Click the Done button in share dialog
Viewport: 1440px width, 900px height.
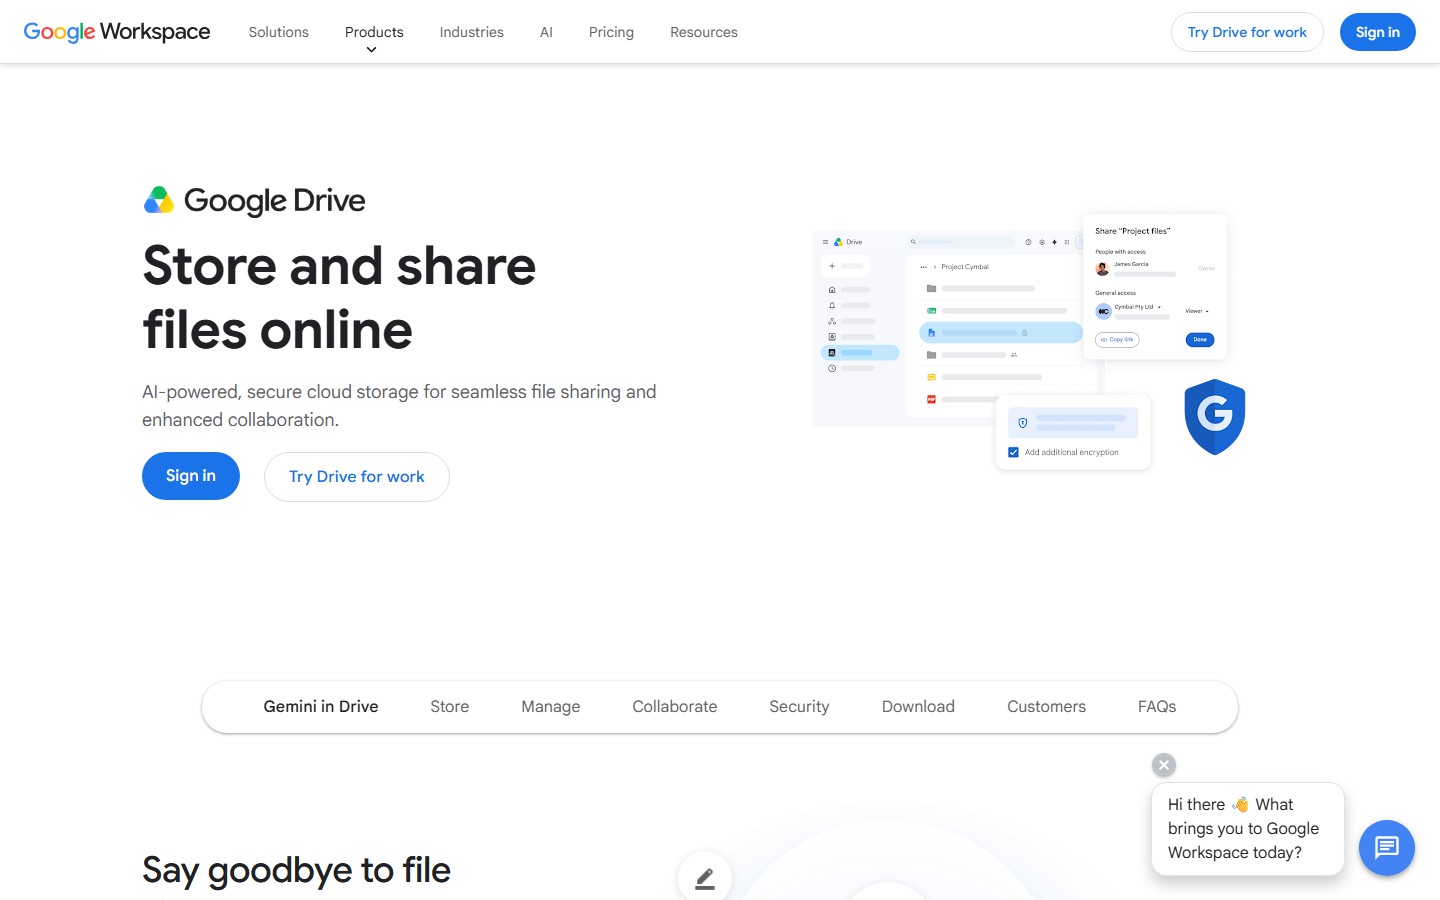(1200, 340)
